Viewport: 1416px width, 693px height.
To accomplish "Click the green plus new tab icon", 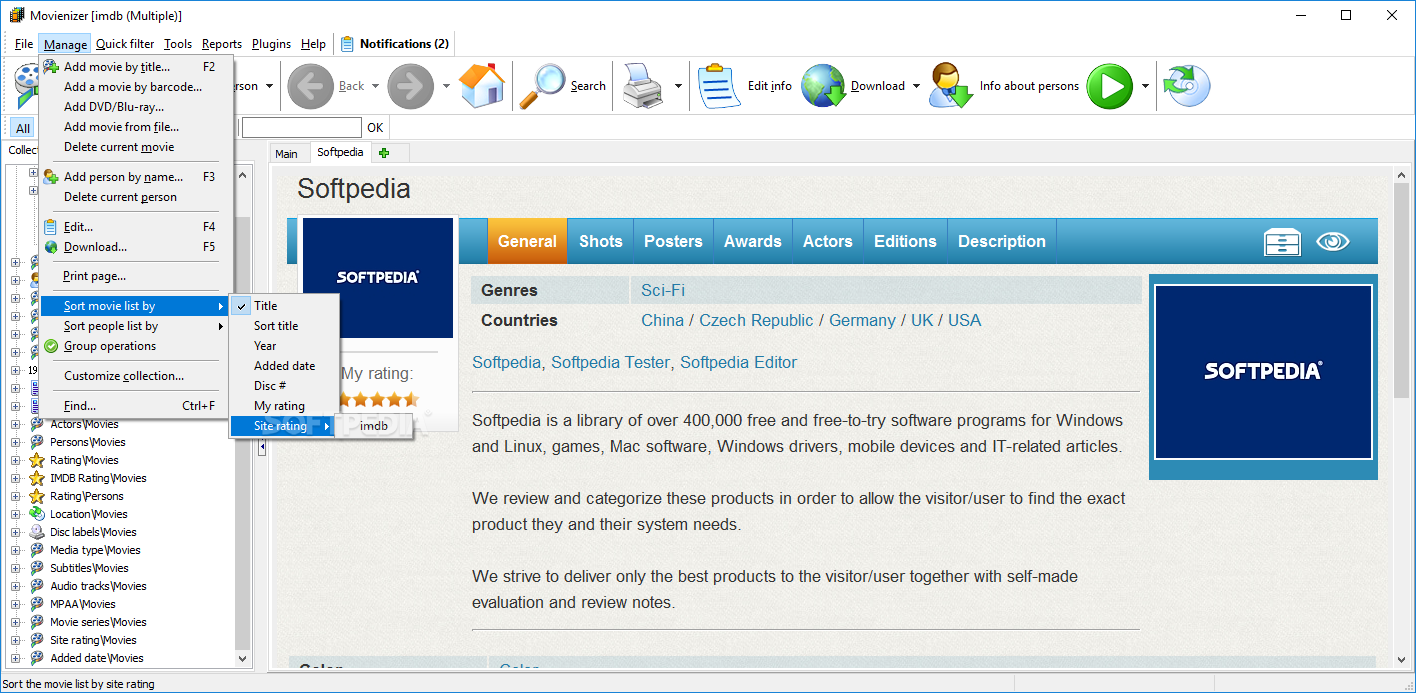I will pyautogui.click(x=384, y=153).
